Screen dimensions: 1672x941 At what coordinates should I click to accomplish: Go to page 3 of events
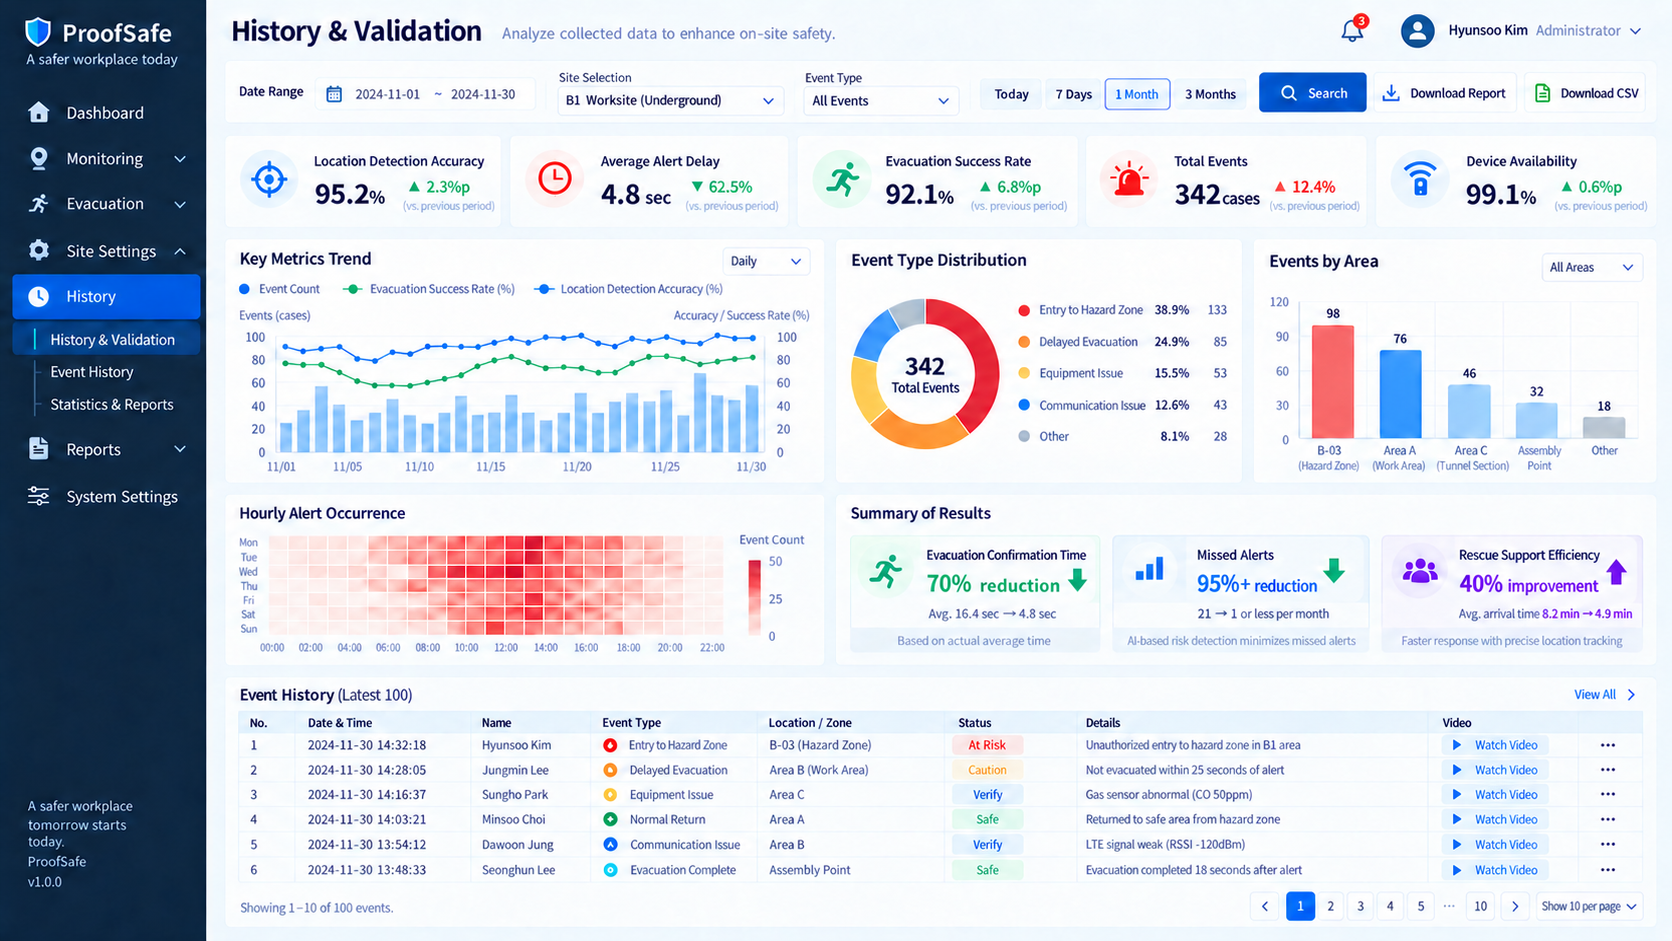point(1360,906)
